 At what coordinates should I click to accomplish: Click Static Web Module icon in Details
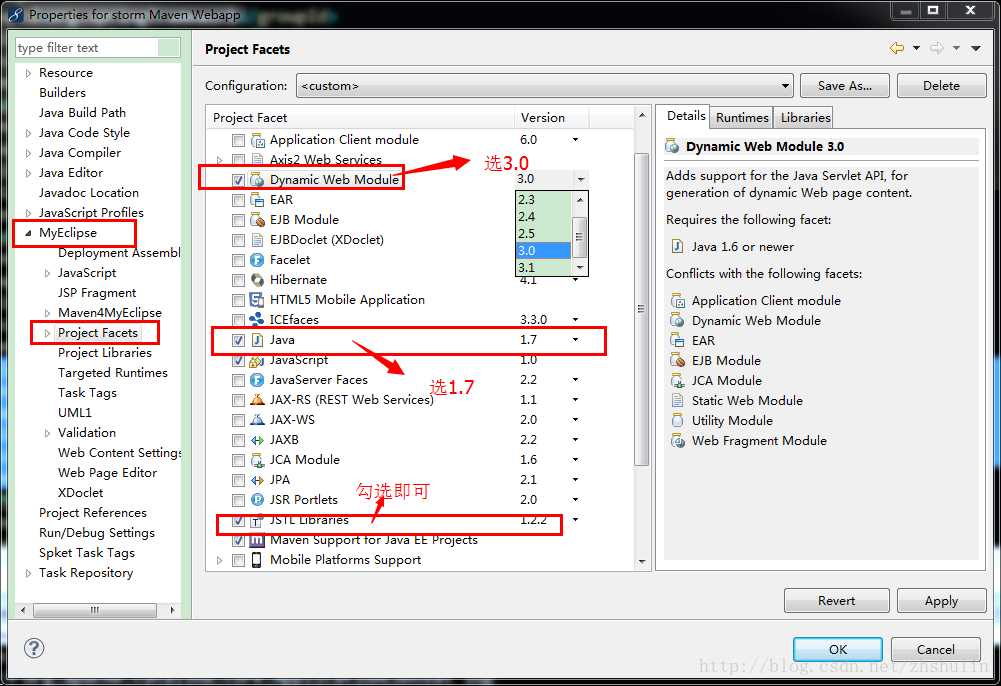[678, 401]
